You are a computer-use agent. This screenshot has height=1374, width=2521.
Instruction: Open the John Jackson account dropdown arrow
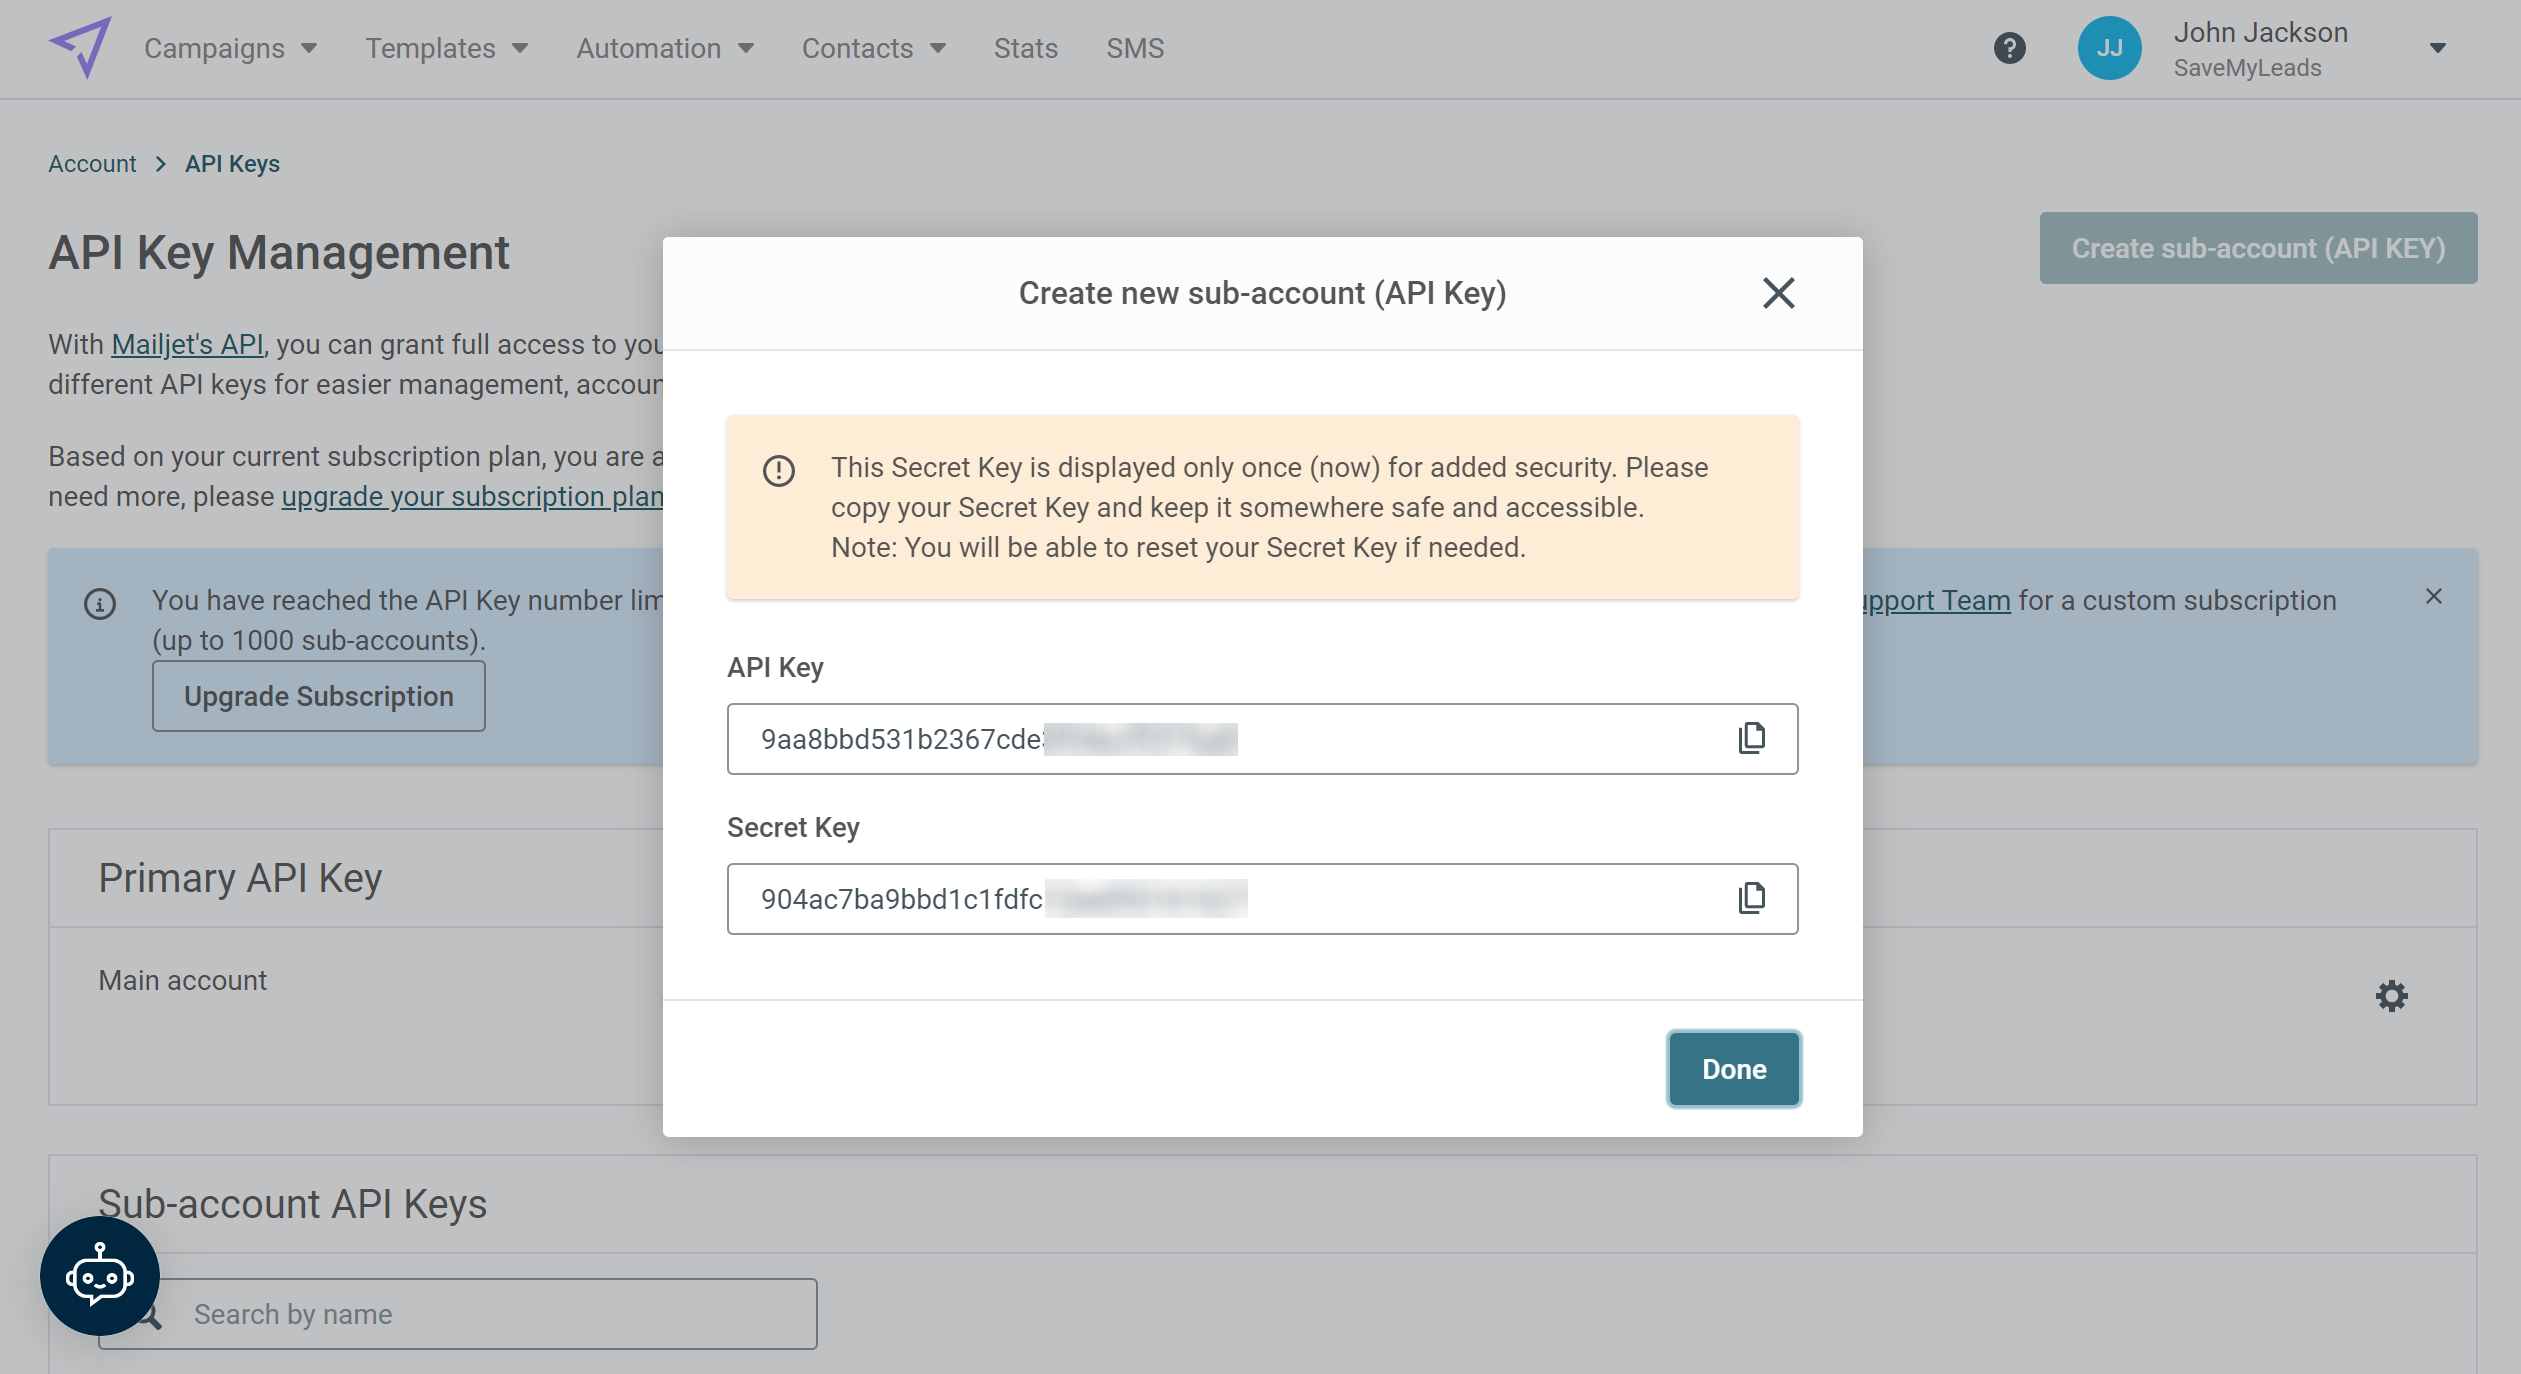(x=2437, y=48)
